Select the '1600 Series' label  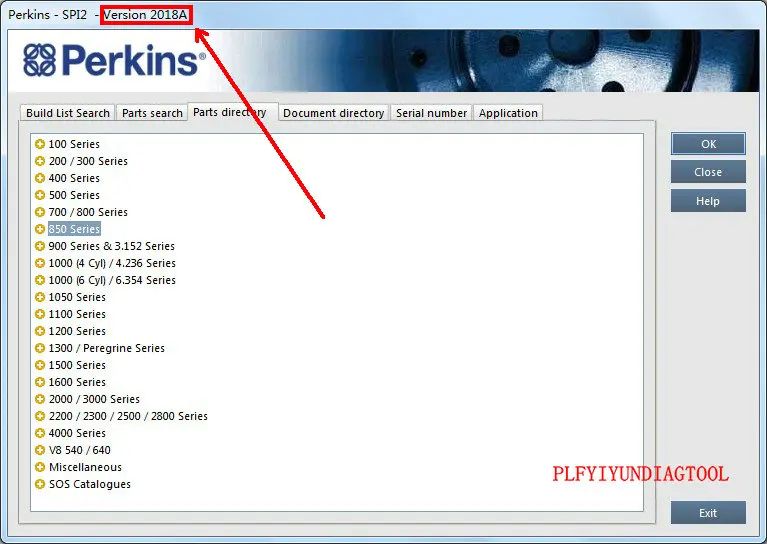coord(77,382)
